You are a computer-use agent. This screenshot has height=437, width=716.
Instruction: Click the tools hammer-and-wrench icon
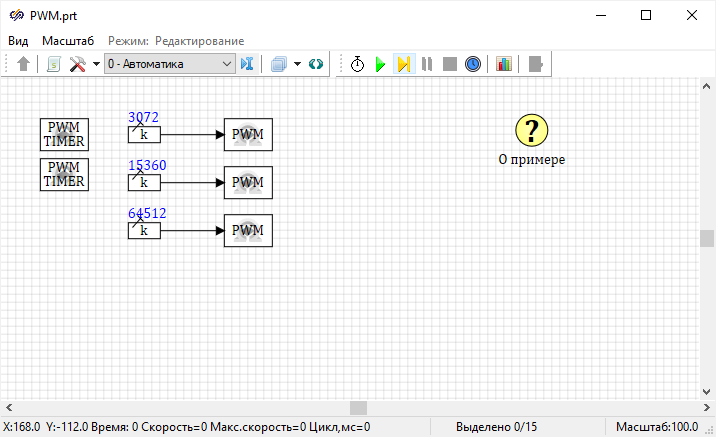[77, 64]
